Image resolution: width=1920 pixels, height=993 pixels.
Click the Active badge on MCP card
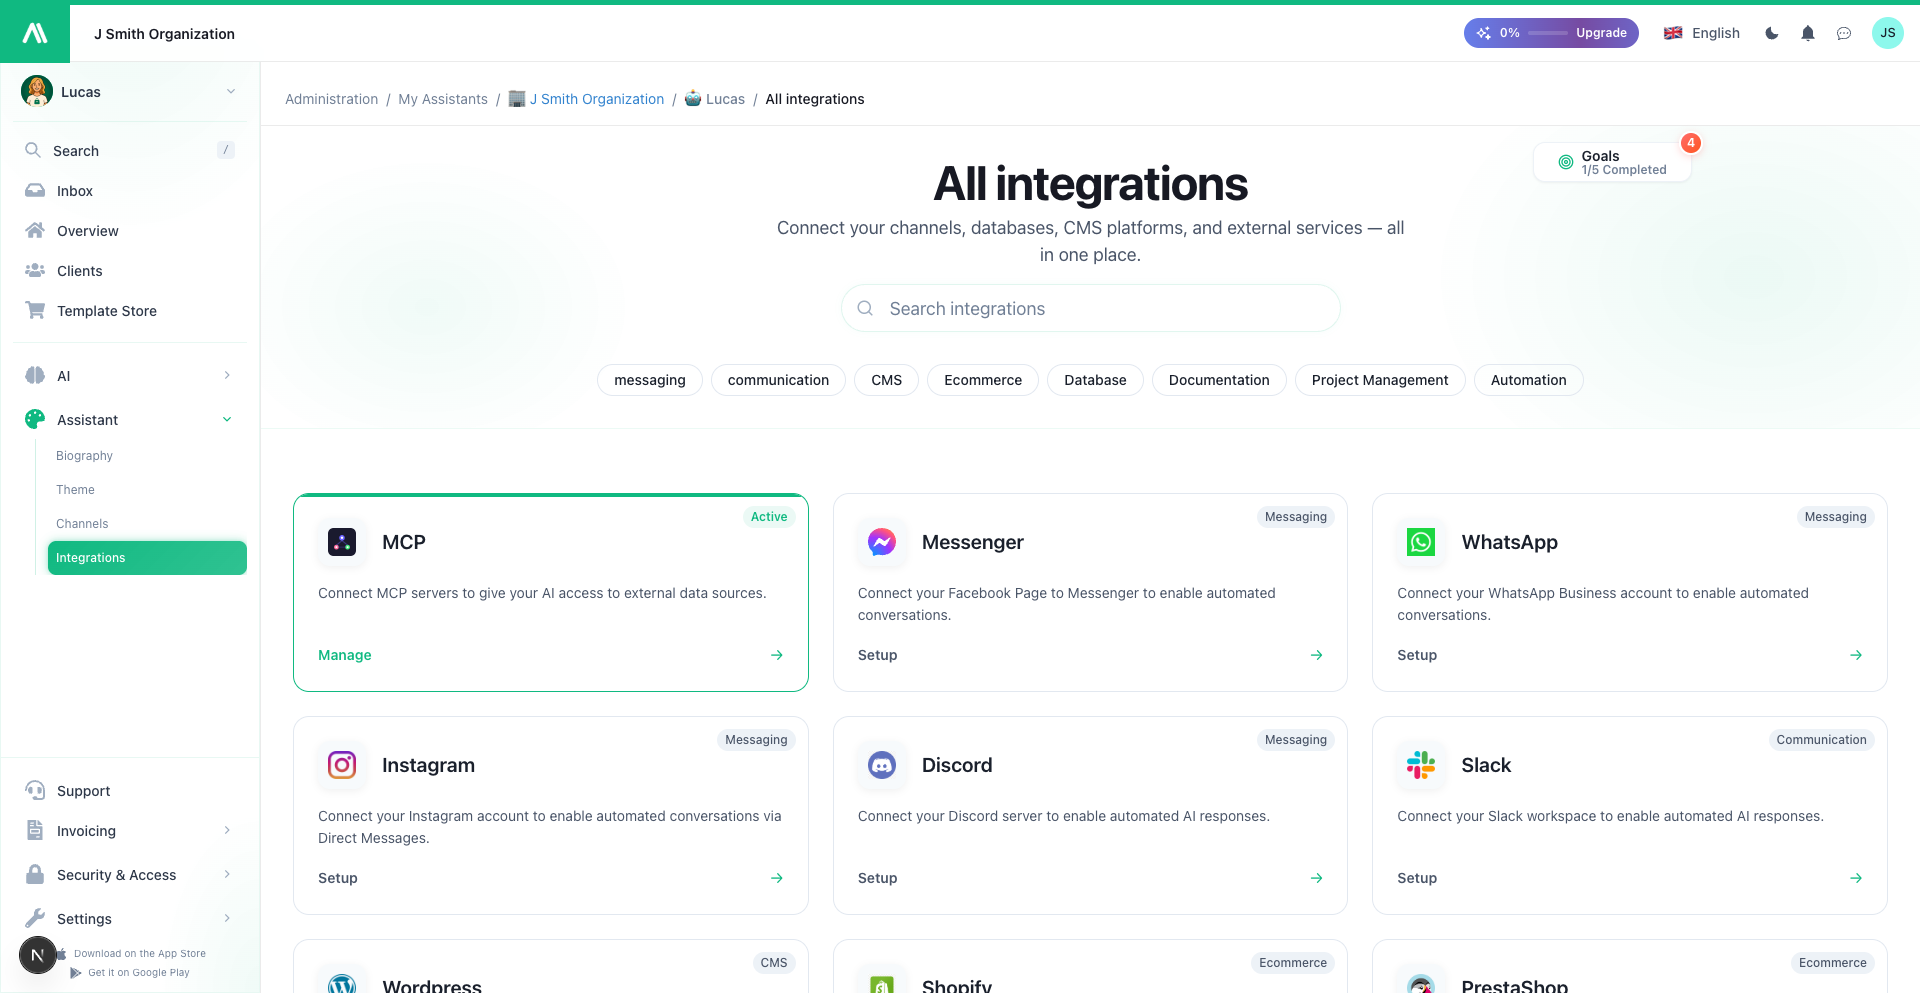pyautogui.click(x=769, y=517)
